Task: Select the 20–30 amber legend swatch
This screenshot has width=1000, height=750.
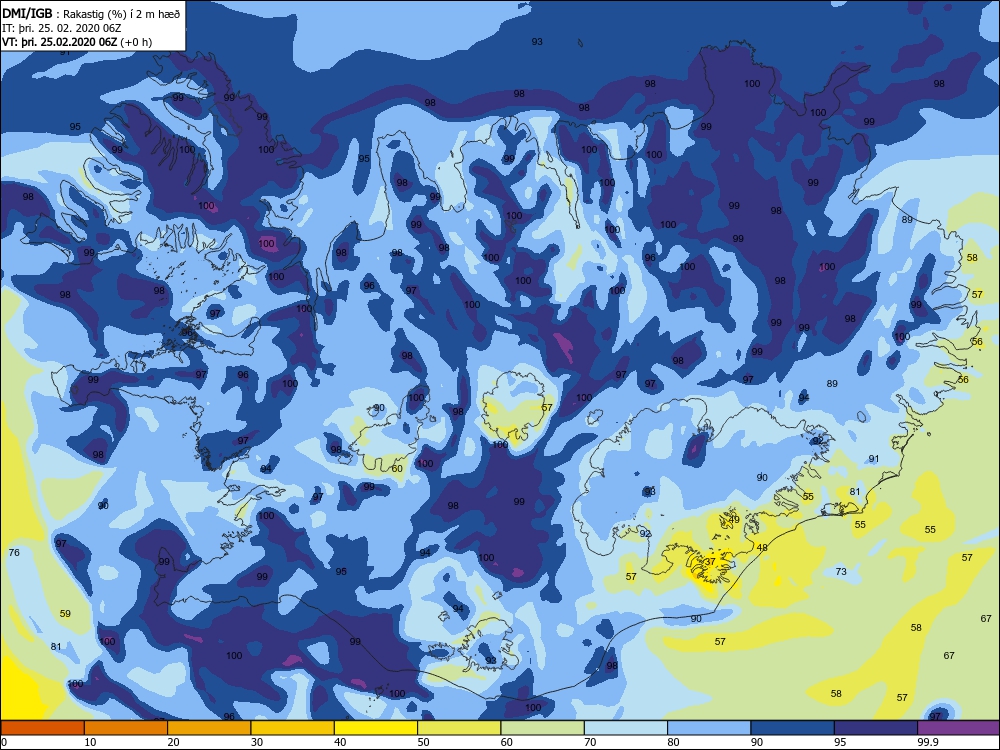Action: 209,728
